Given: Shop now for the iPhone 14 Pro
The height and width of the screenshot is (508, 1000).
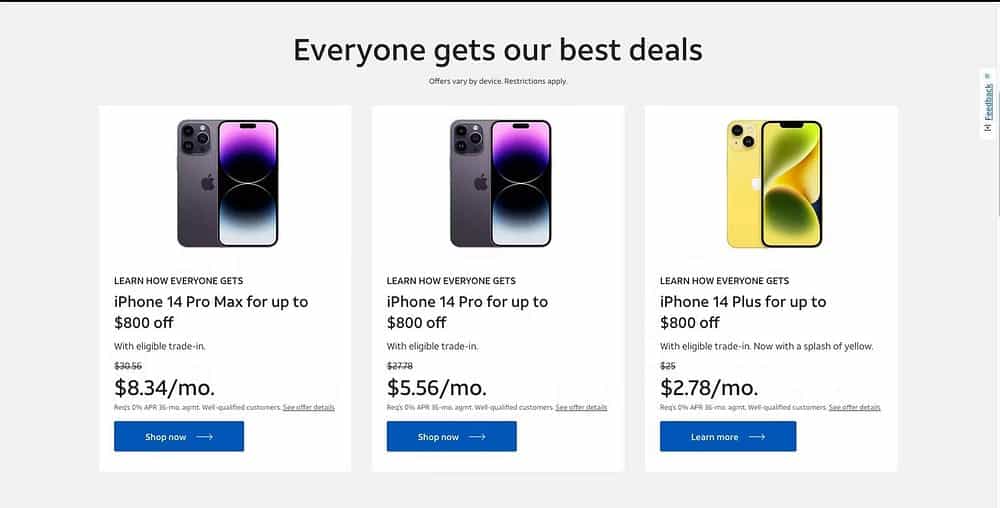Looking at the screenshot, I should 452,437.
